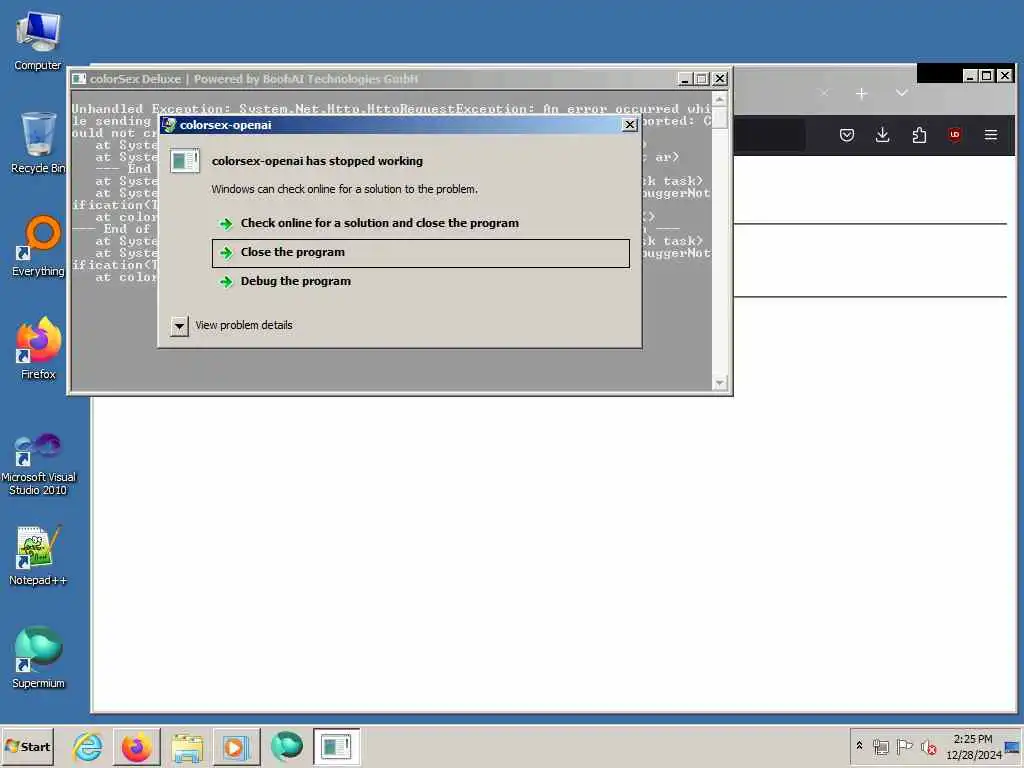Screen dimensions: 1024x768
Task: Open the Firefox extensions puzzle icon
Action: 919,135
